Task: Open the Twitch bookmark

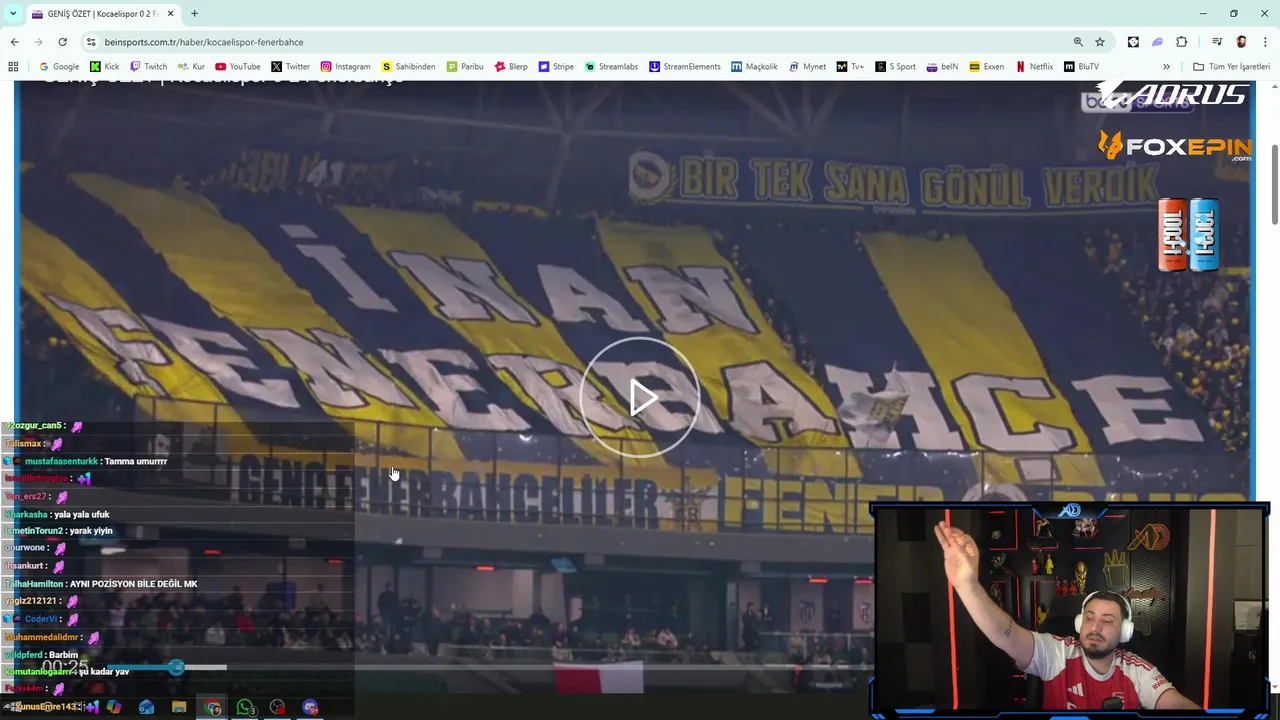Action: click(148, 67)
